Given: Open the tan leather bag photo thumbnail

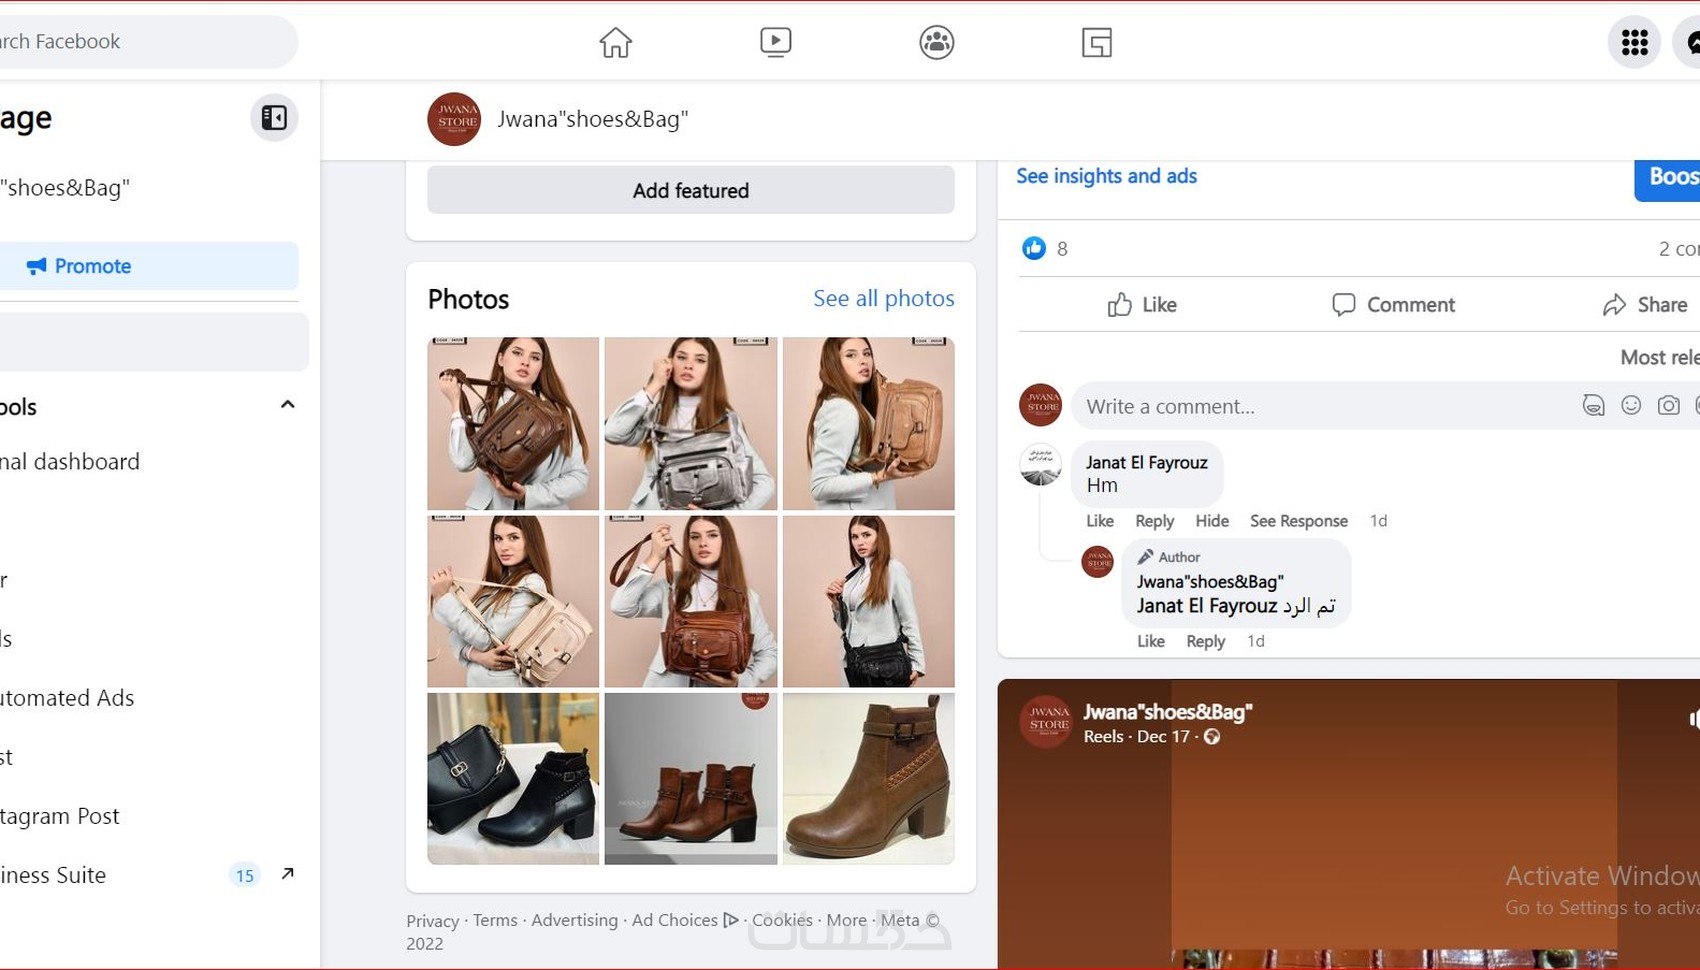Looking at the screenshot, I should tap(869, 424).
